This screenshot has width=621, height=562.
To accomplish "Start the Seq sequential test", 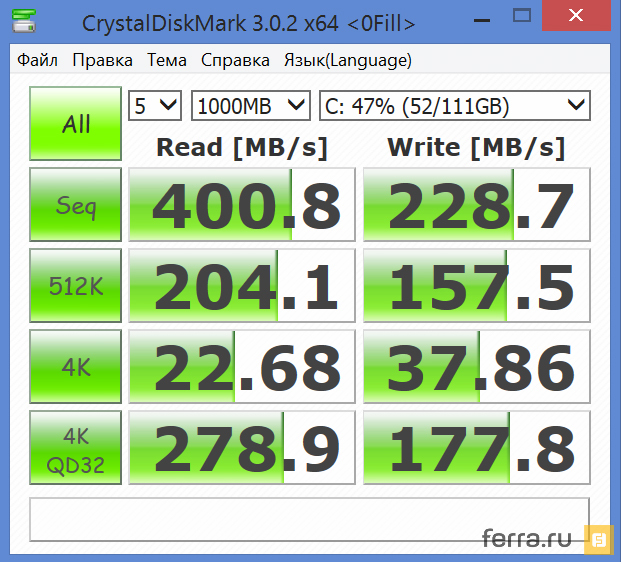I will (x=75, y=204).
